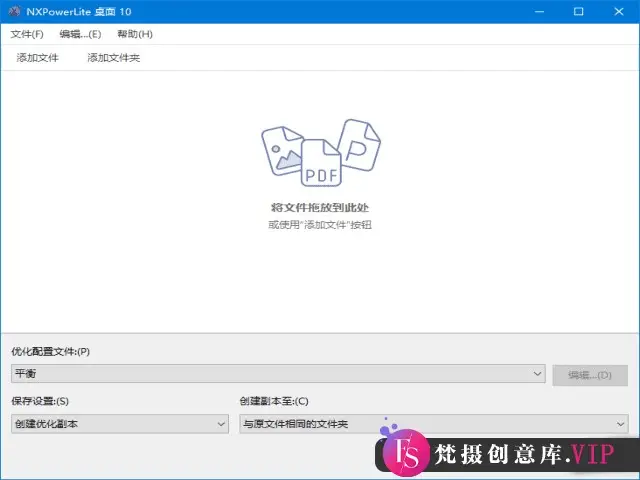This screenshot has width=640, height=480.
Task: Click the 保存设置:(S) label
Action: [40, 401]
